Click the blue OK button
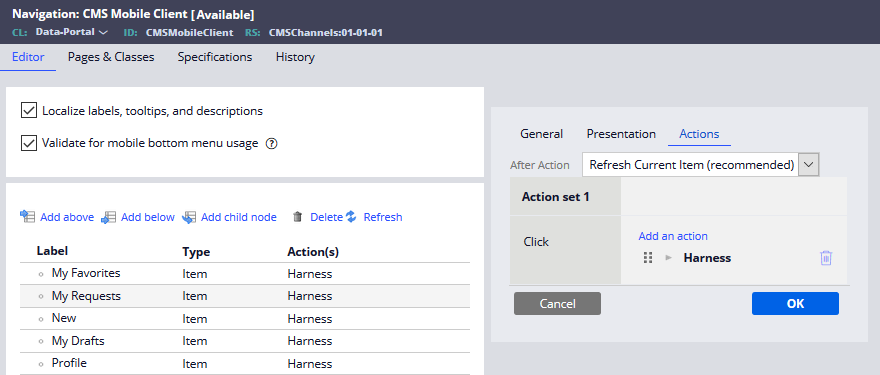The height and width of the screenshot is (375, 880). pos(795,303)
